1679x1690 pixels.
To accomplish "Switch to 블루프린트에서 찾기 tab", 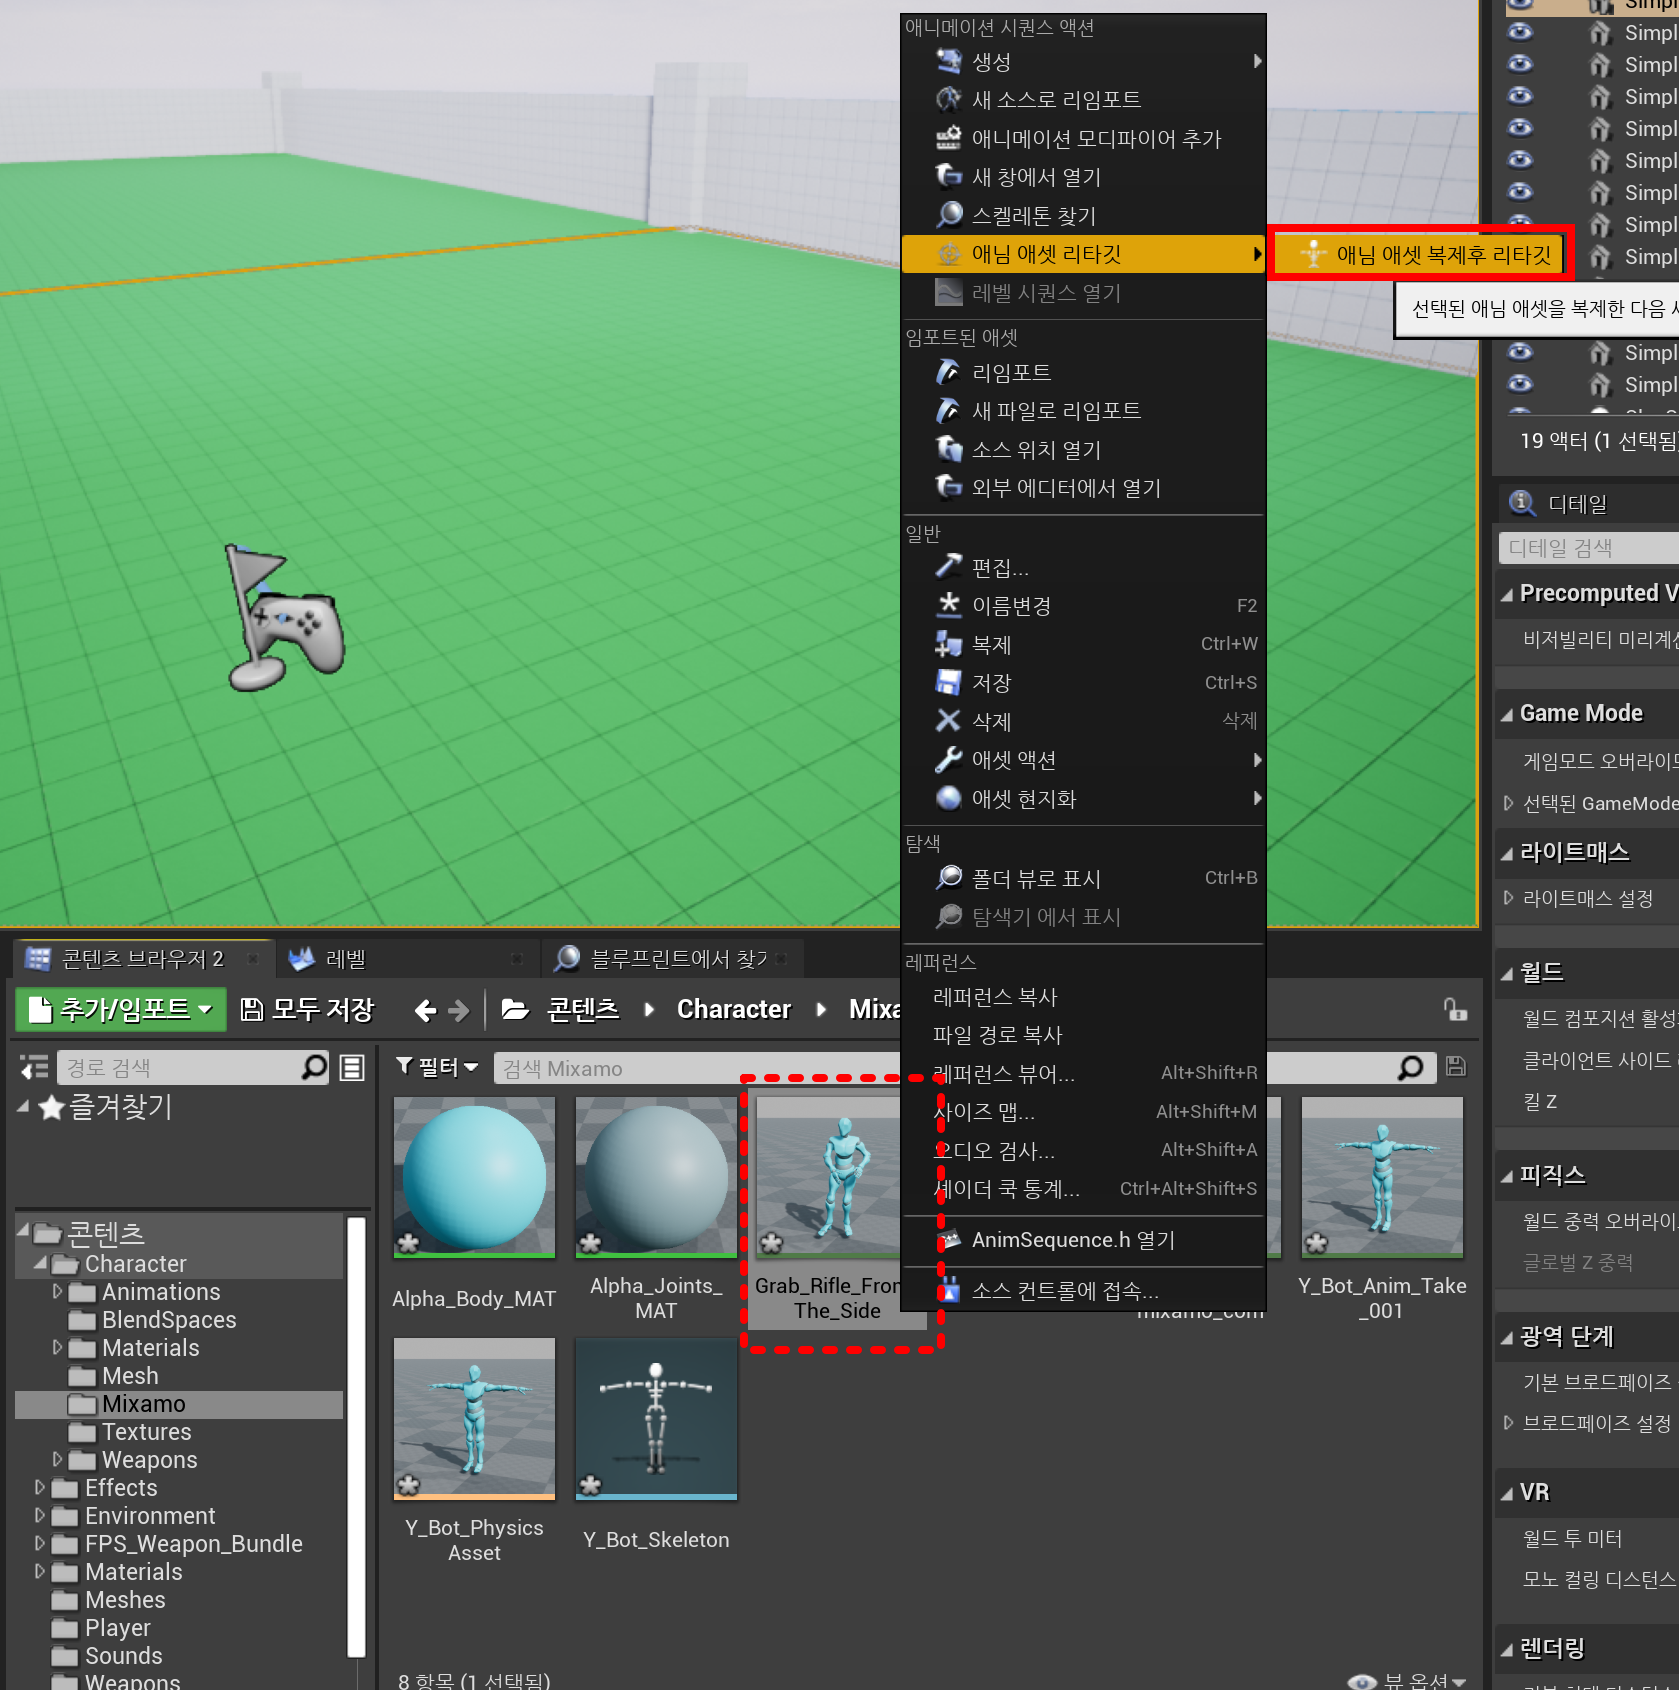I will (678, 959).
